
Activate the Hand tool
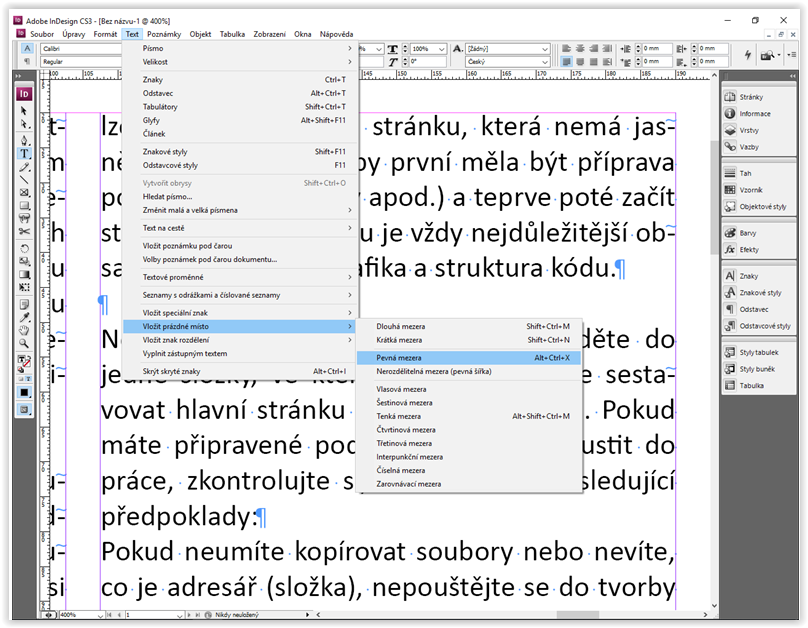tap(24, 330)
